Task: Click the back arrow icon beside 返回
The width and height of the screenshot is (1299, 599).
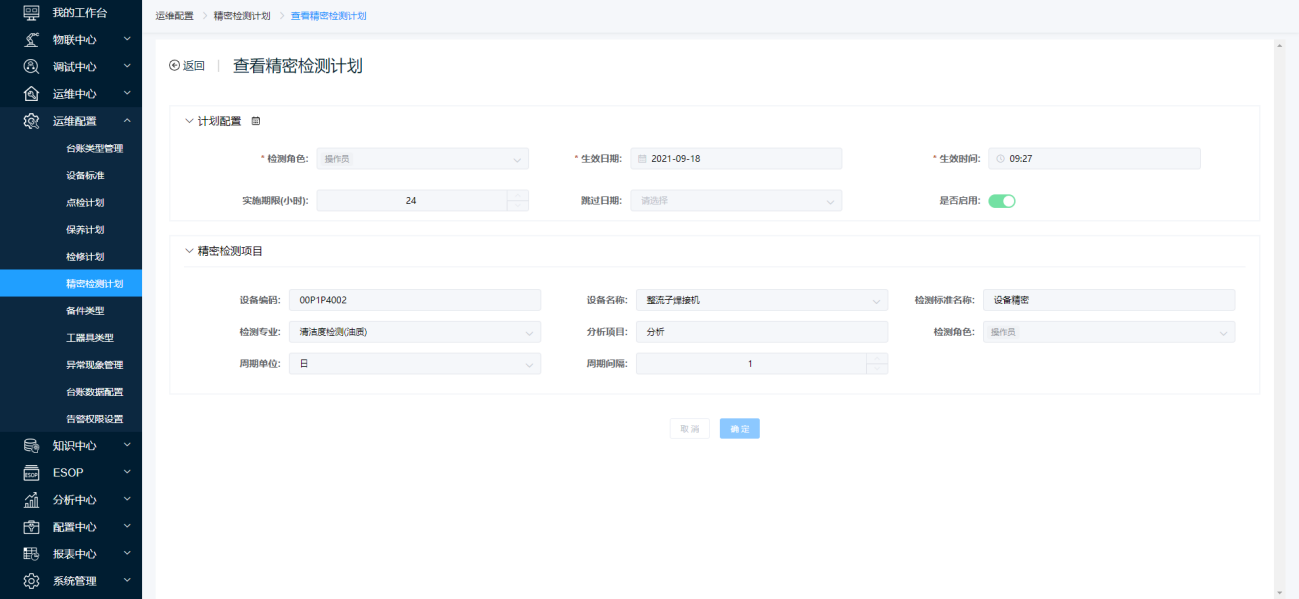Action: coord(175,66)
